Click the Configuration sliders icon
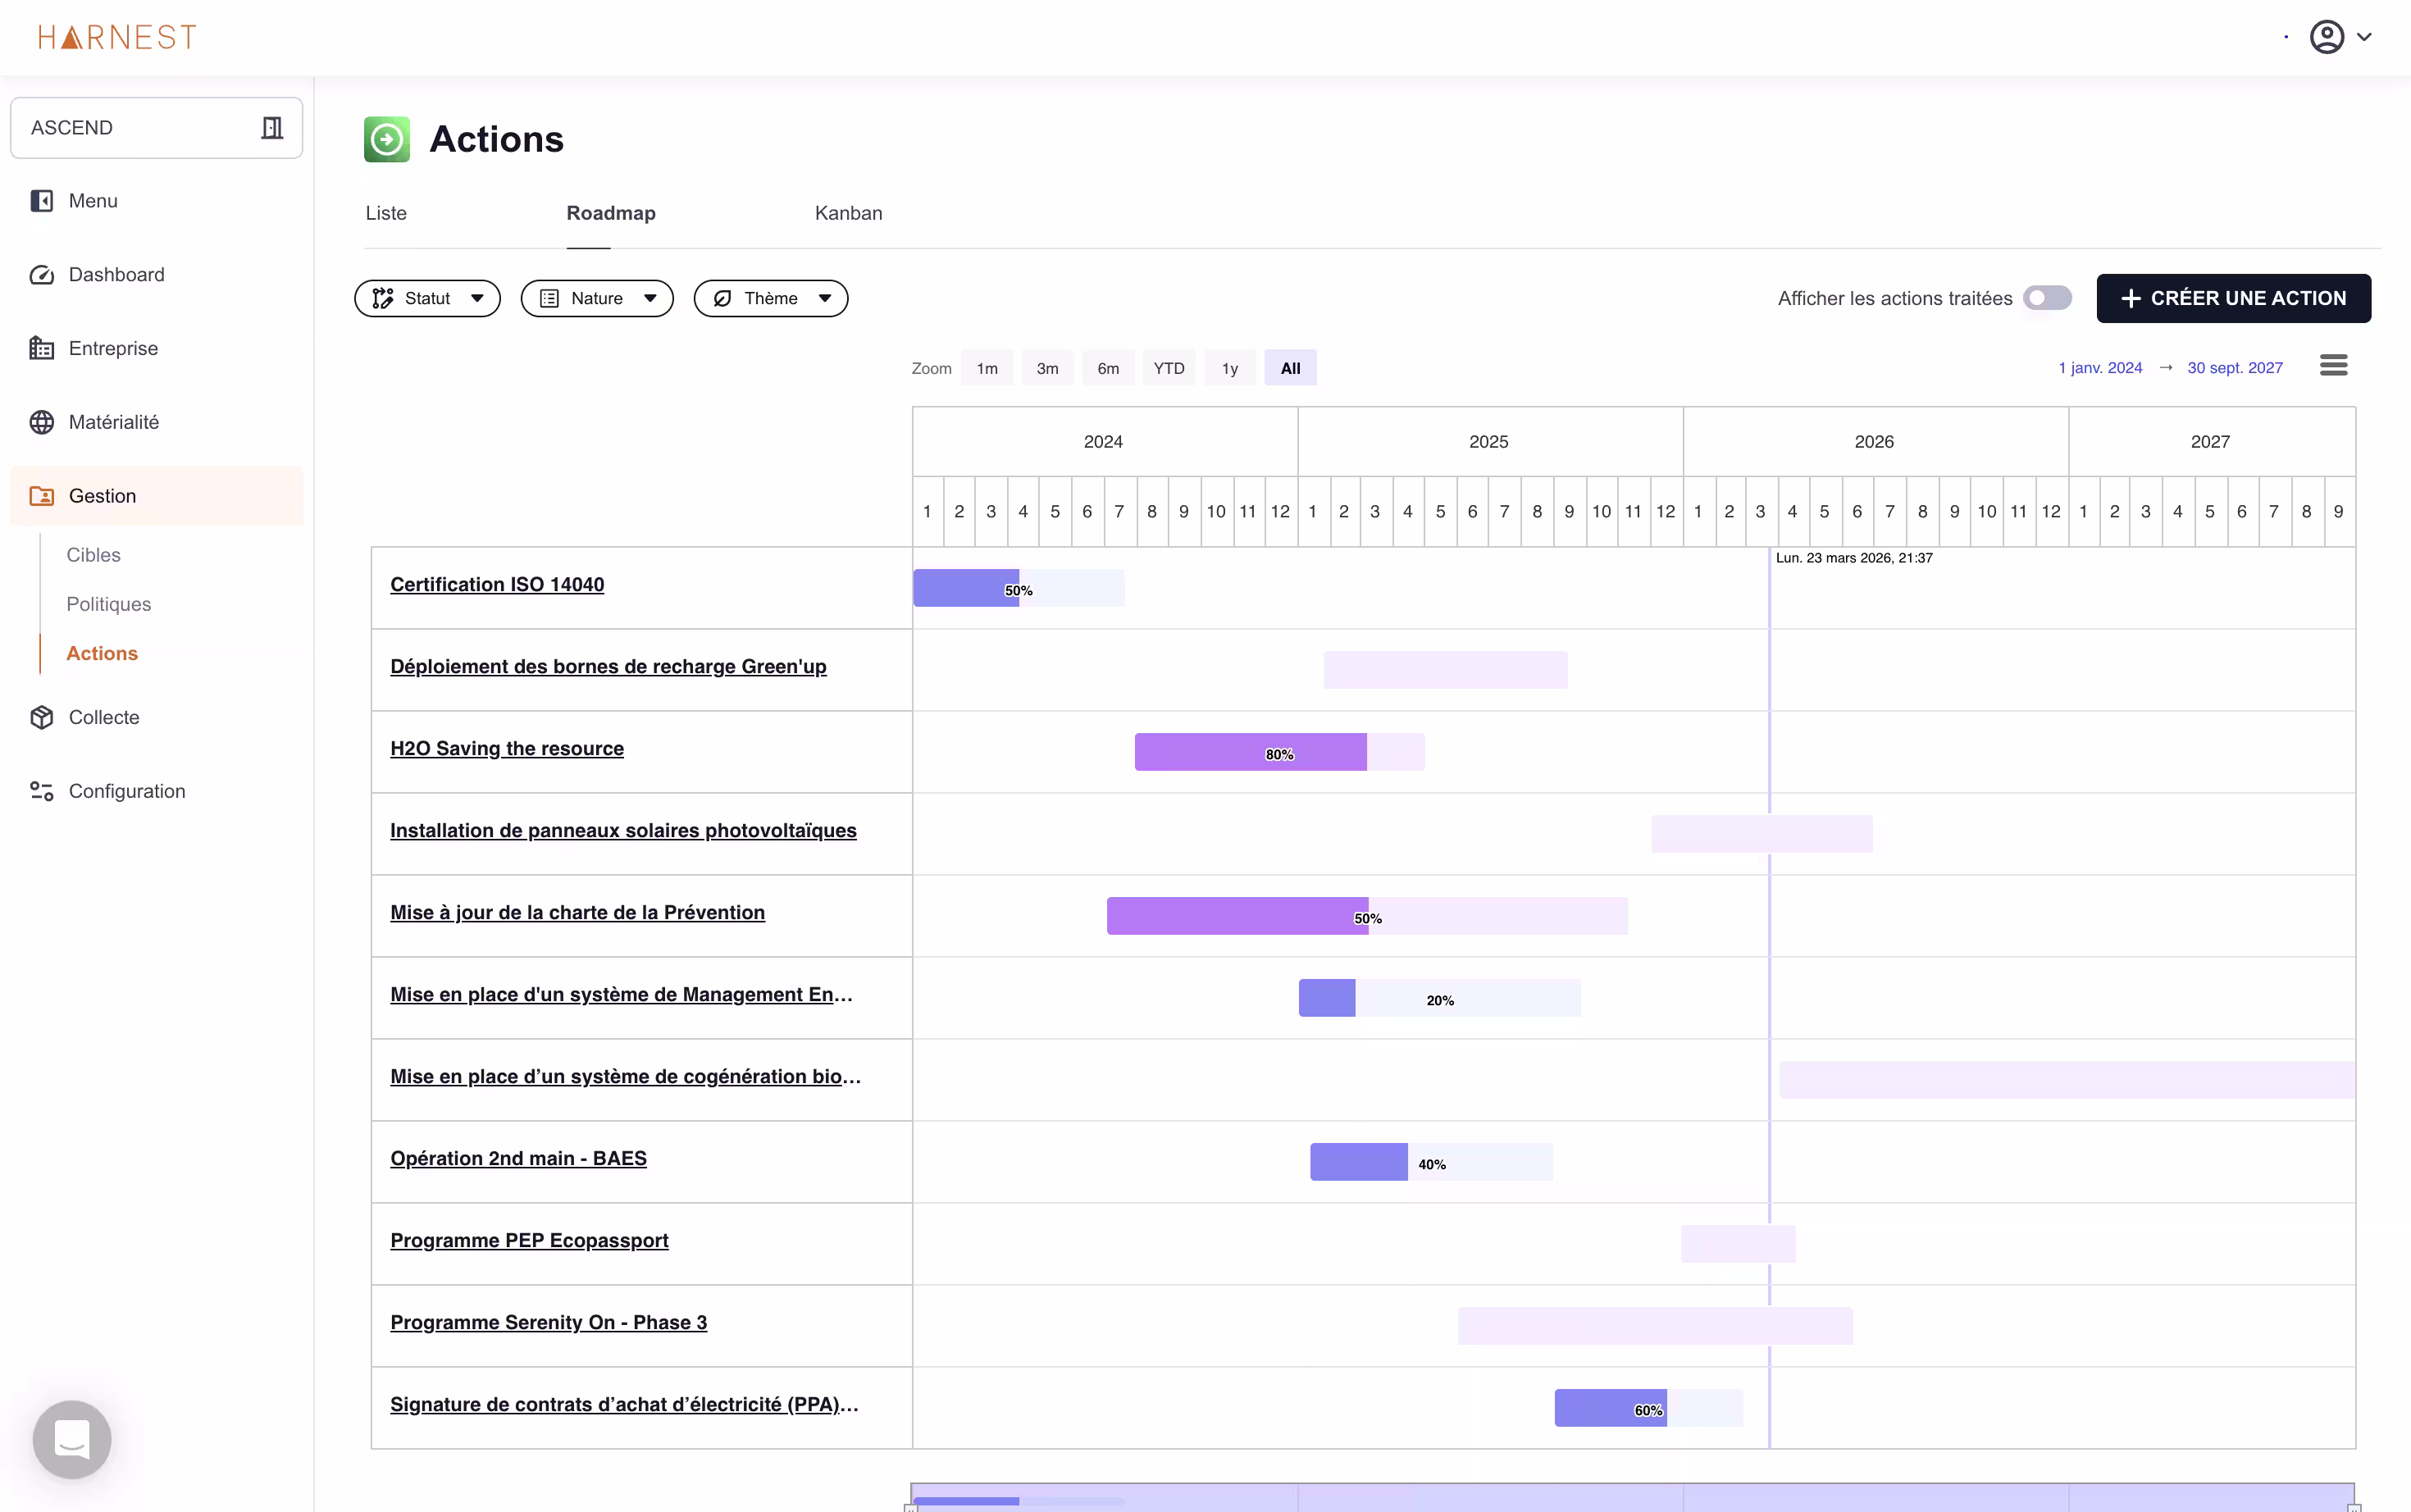This screenshot has height=1512, width=2411. pyautogui.click(x=42, y=791)
